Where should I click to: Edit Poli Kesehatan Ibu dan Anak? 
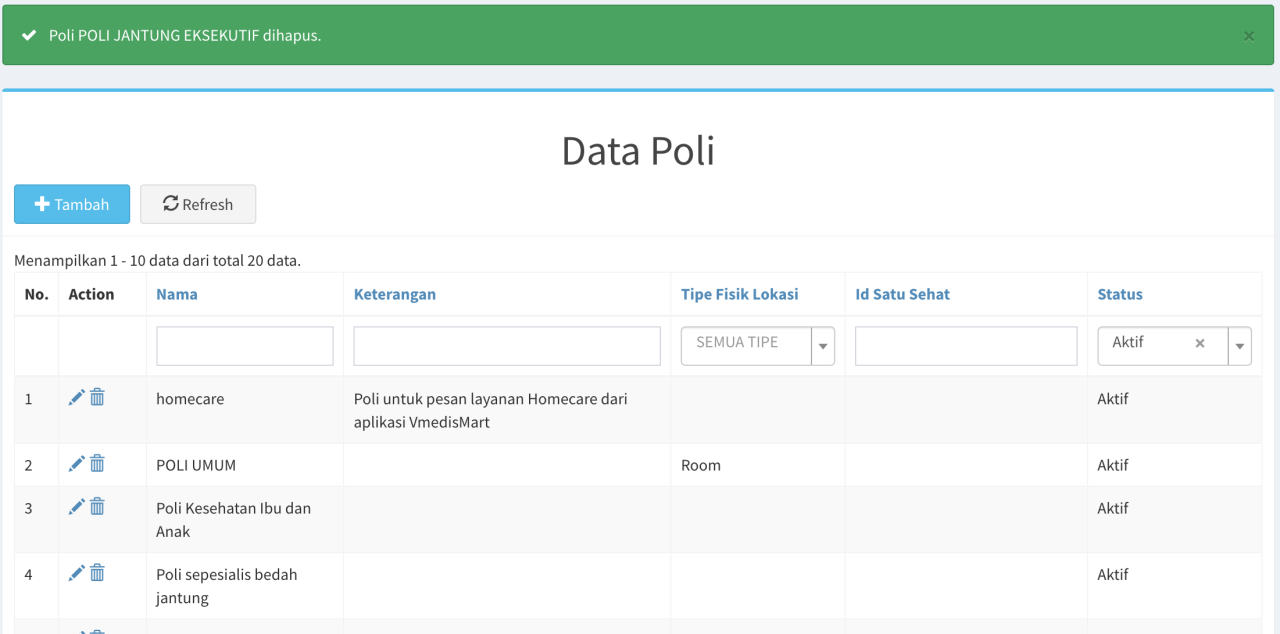coord(76,507)
